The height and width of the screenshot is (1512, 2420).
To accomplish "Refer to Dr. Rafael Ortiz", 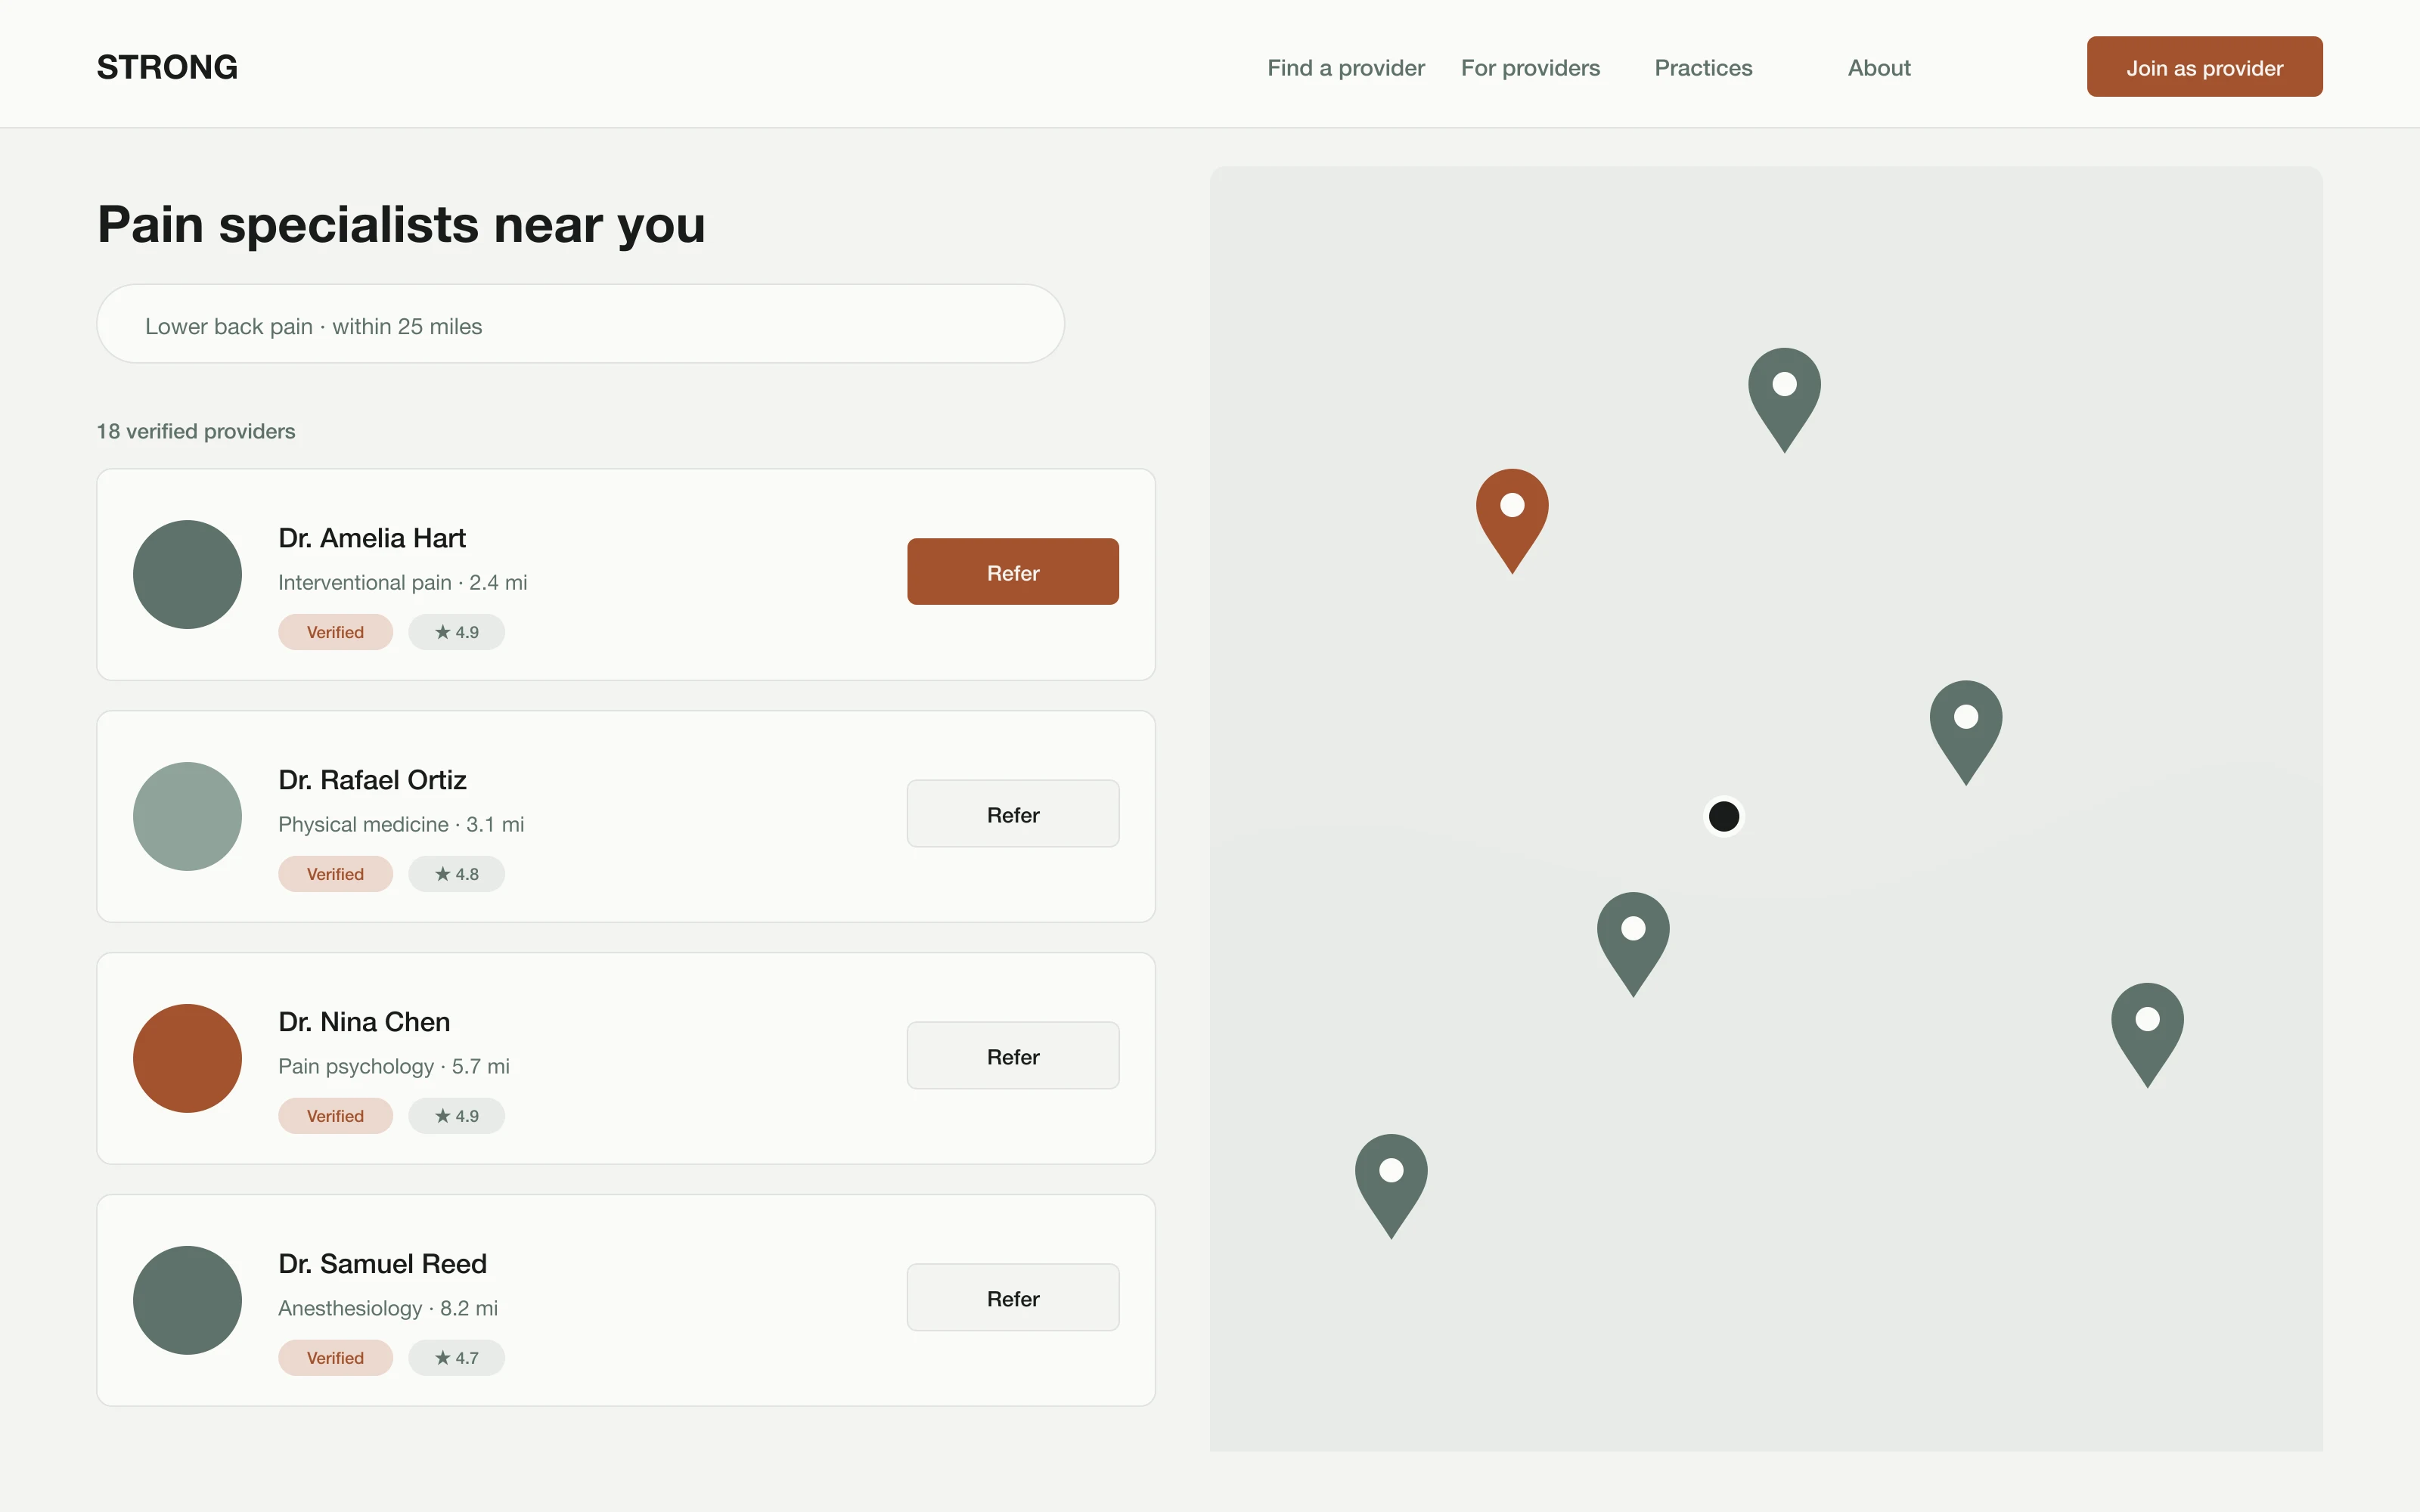I will click(1013, 814).
